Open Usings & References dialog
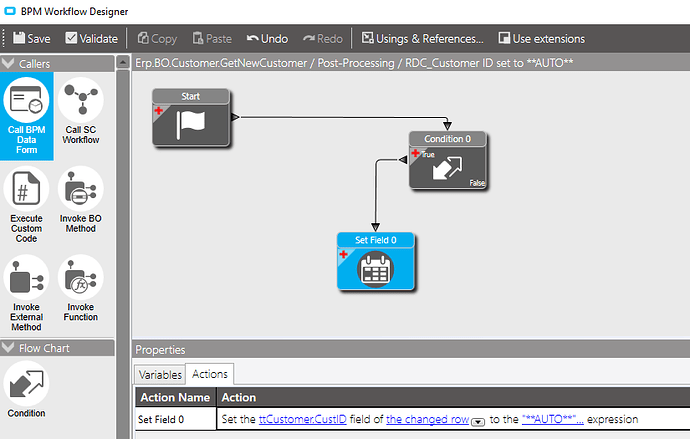This screenshot has height=439, width=690. point(422,38)
